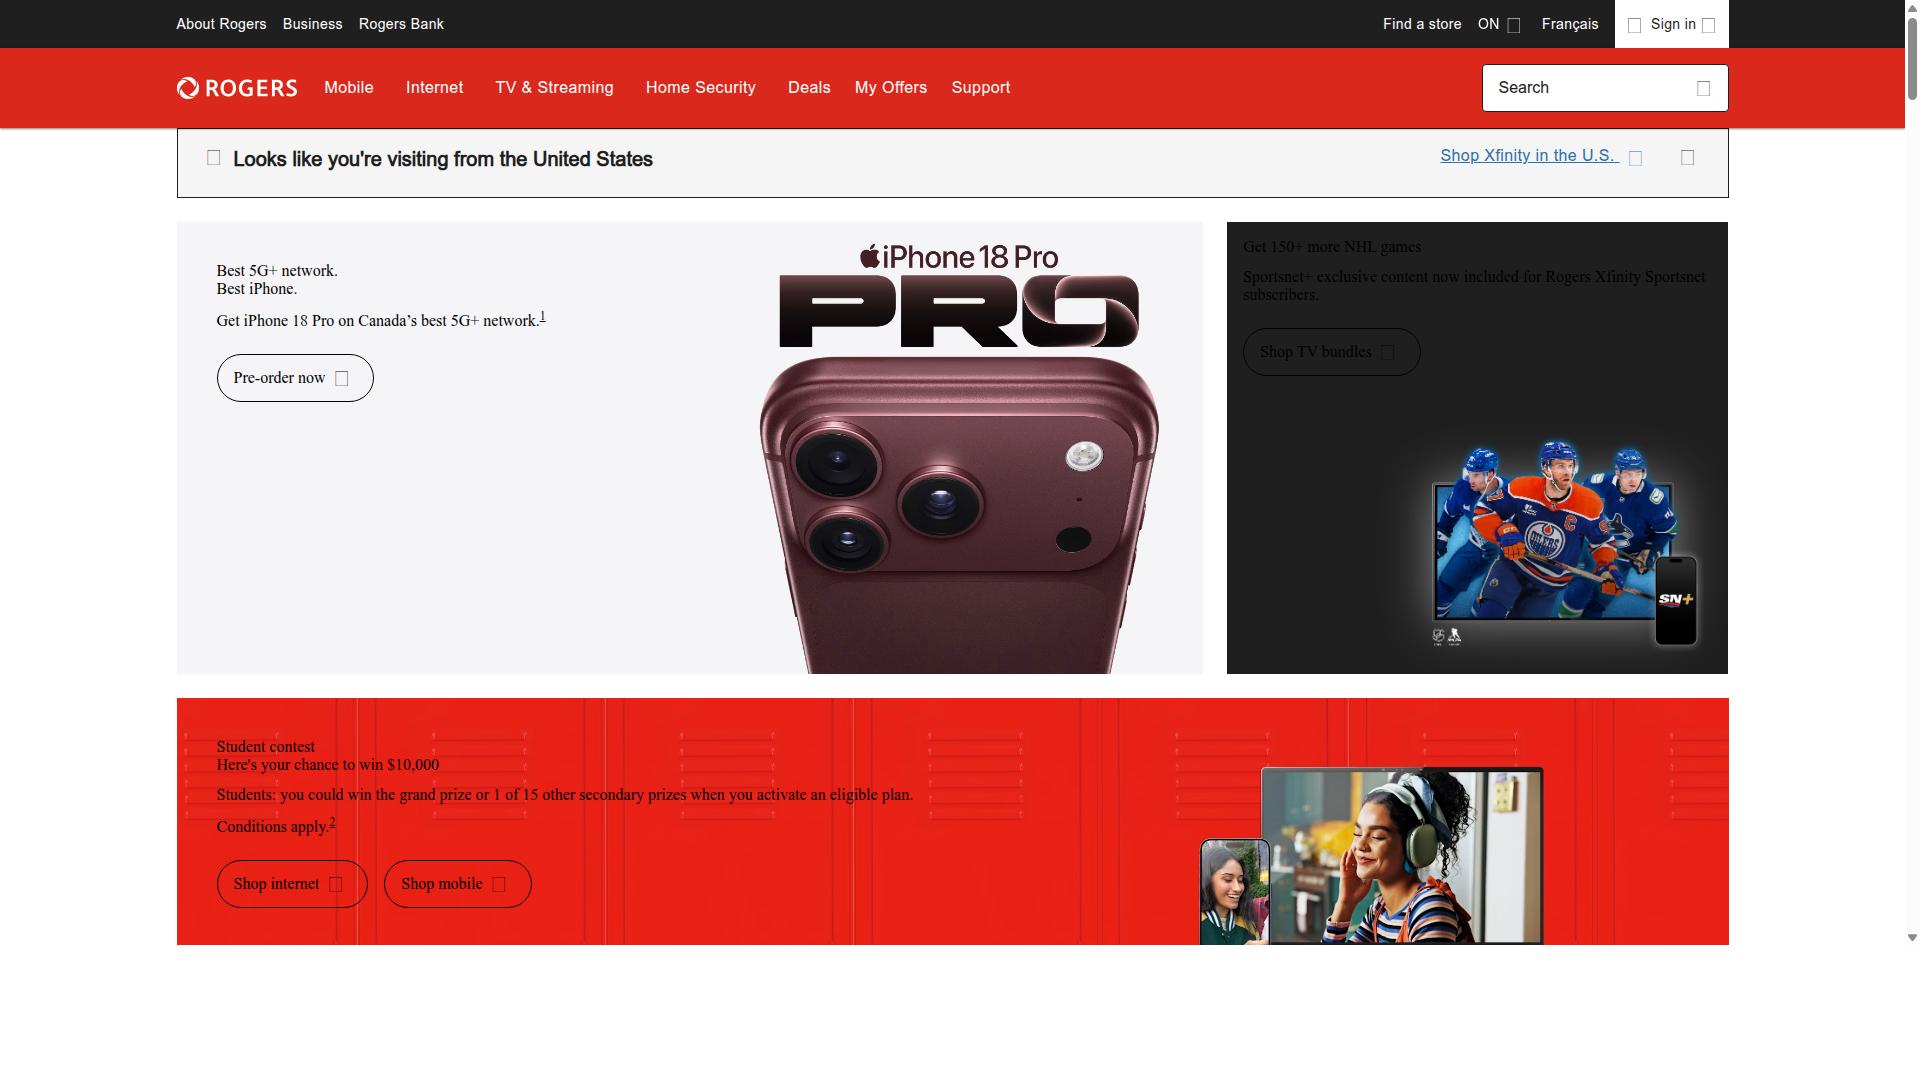Viewport: 1920px width, 1080px height.
Task: Expand the Sign in dropdown chevron
Action: pos(1709,26)
